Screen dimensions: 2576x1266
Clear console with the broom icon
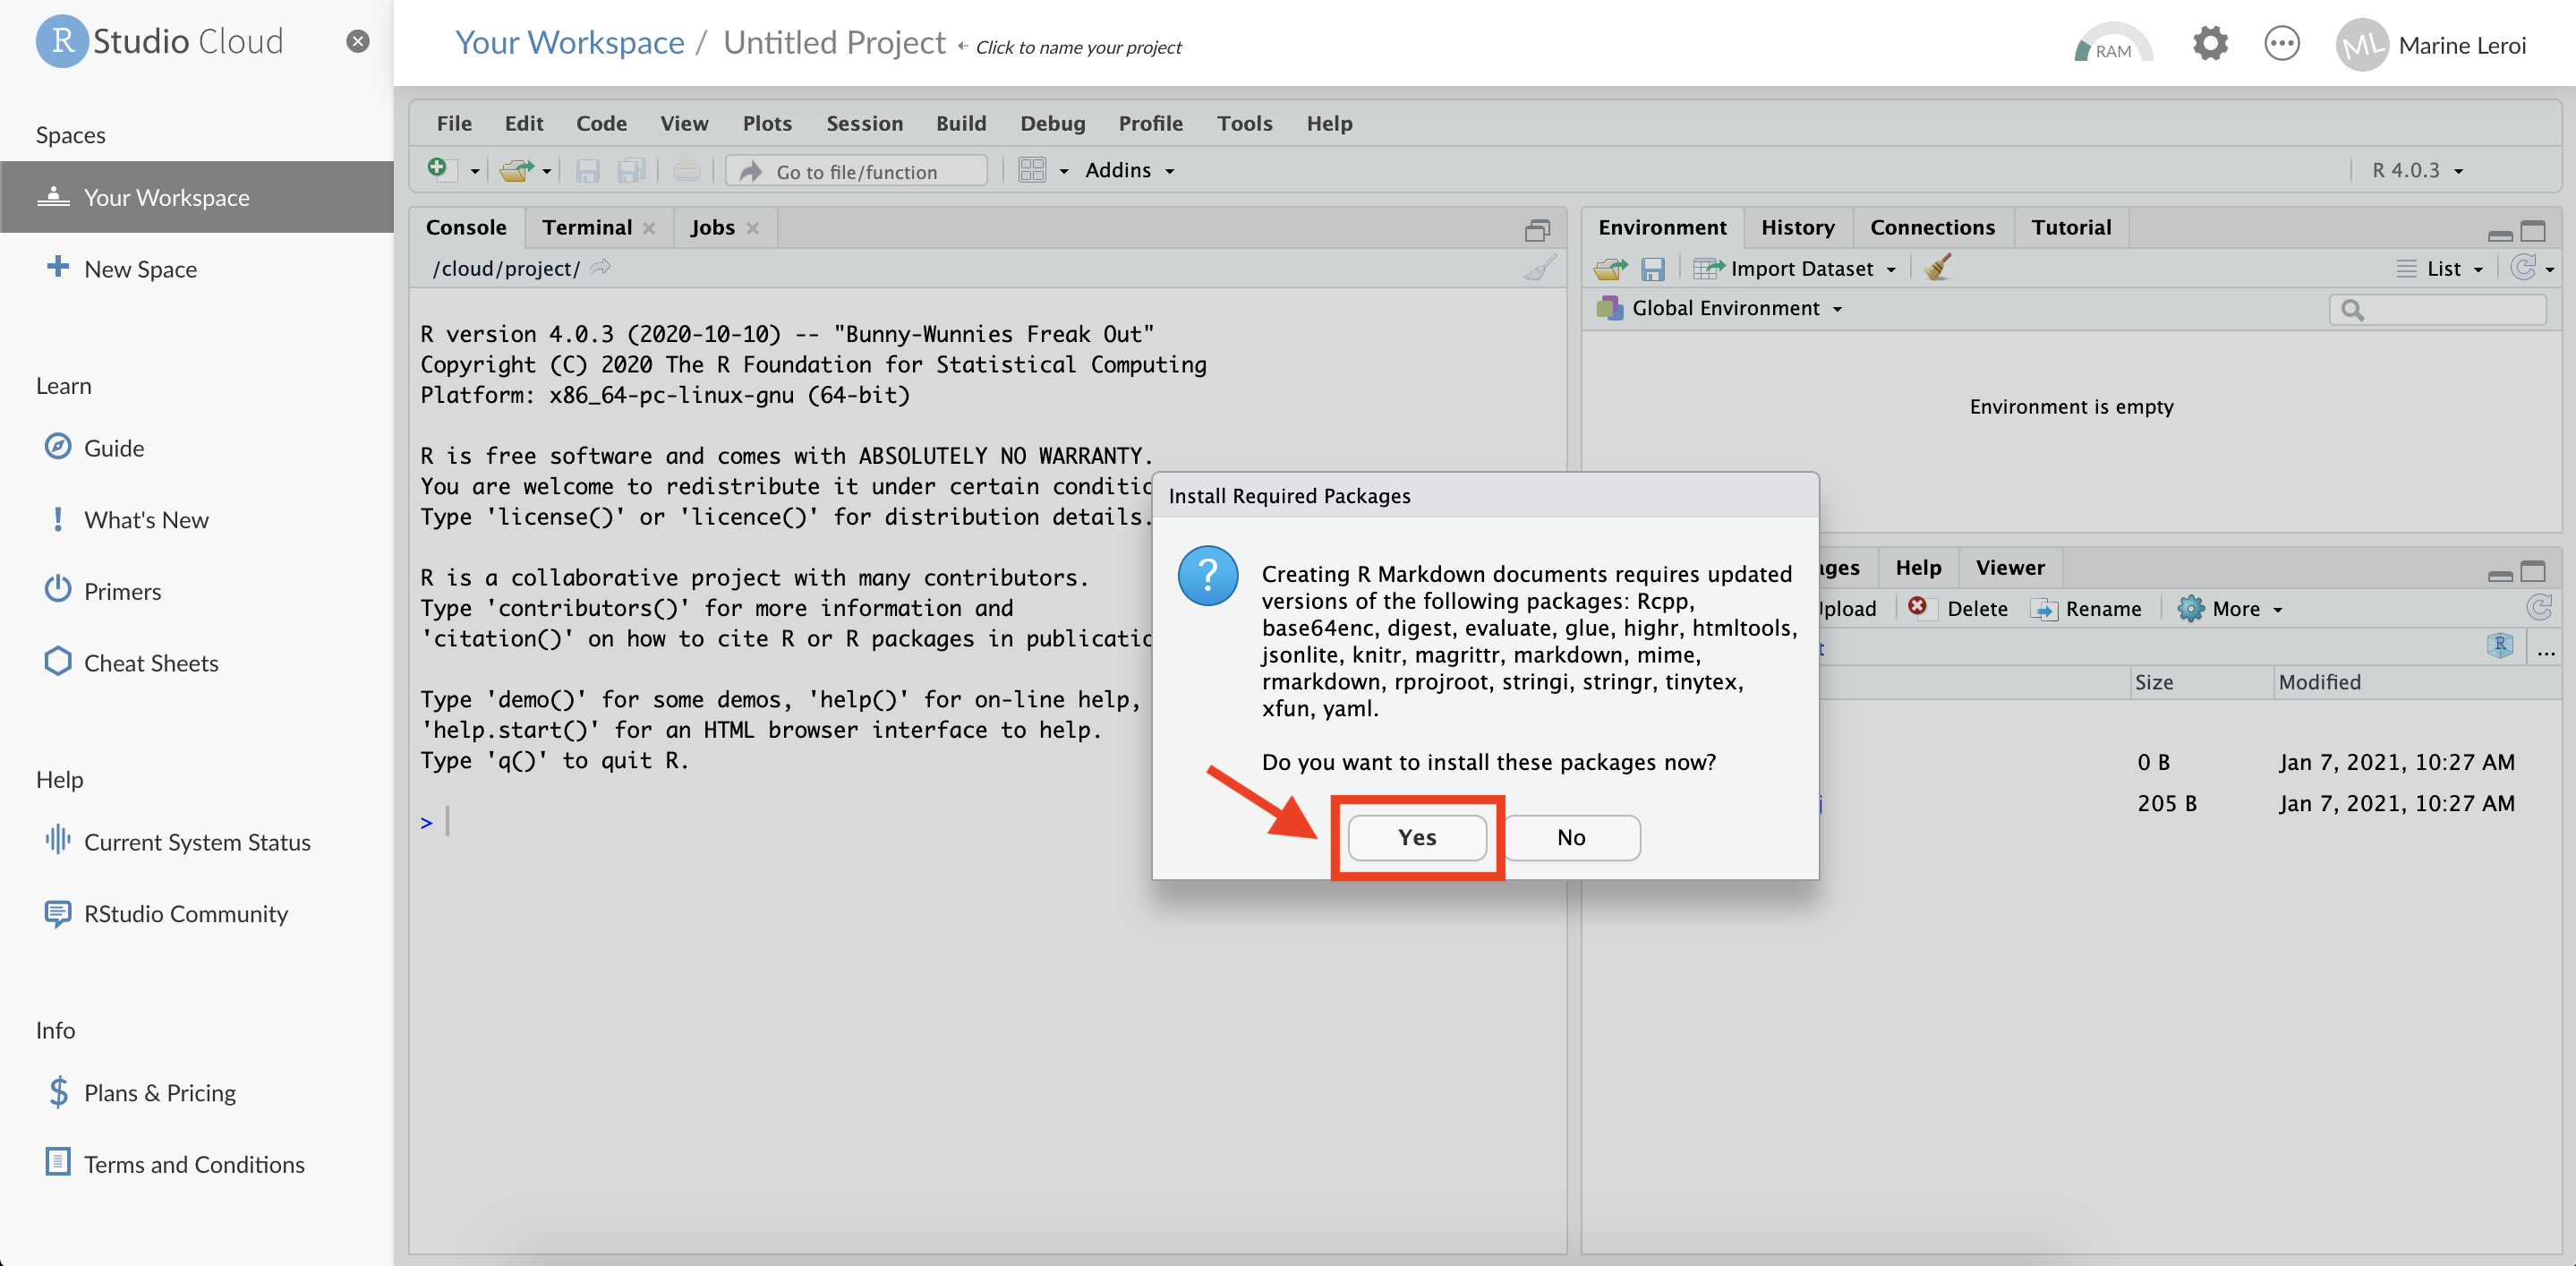click(1540, 267)
